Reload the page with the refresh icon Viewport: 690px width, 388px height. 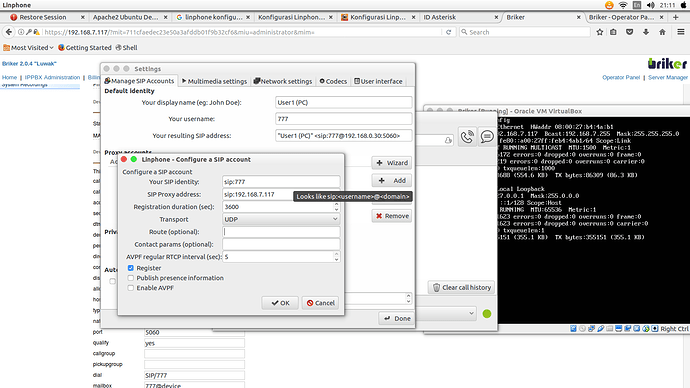(x=448, y=32)
